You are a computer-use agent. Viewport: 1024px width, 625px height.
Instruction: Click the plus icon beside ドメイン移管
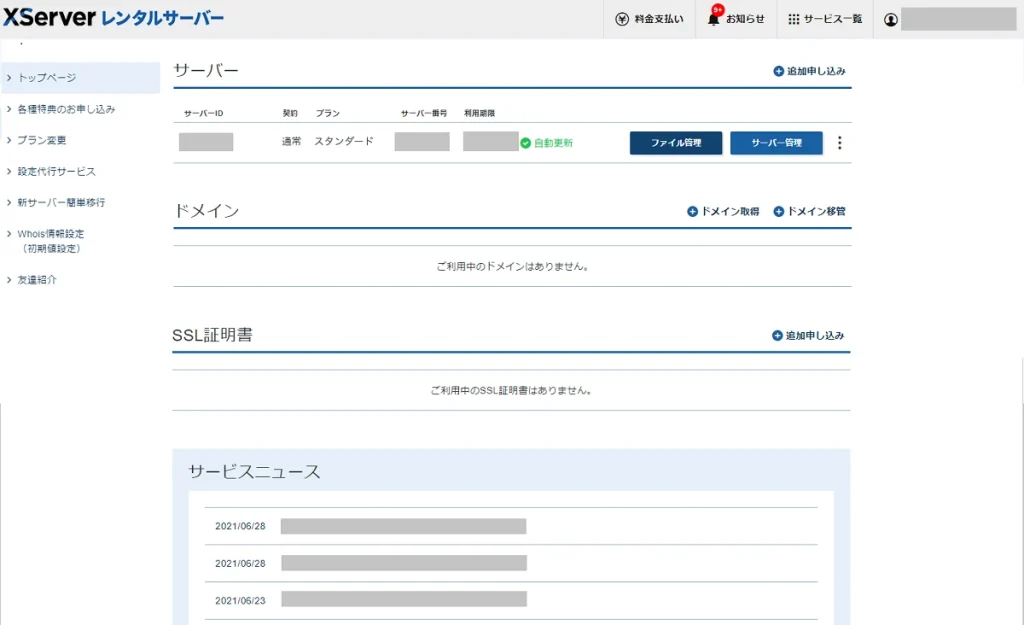[x=778, y=212]
